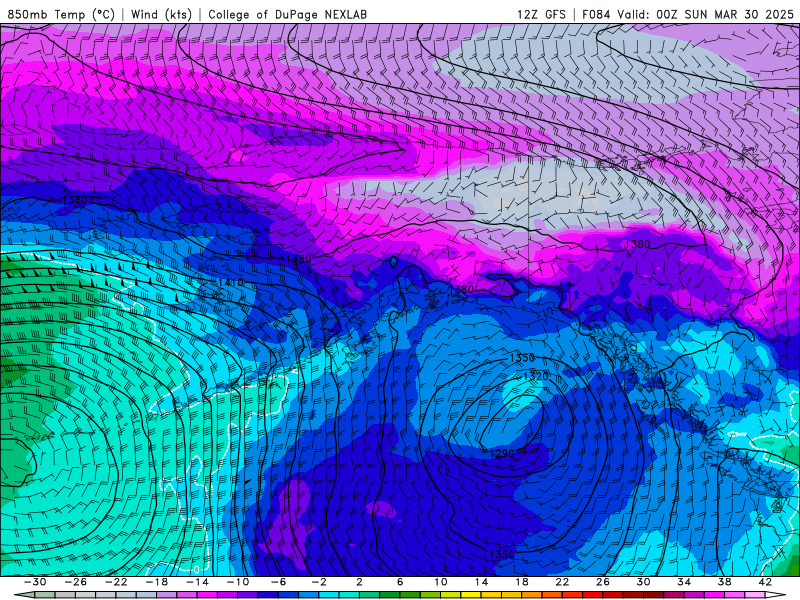This screenshot has width=800, height=600.
Task: Click the -30 colorbar tick label
Action: pos(35,582)
